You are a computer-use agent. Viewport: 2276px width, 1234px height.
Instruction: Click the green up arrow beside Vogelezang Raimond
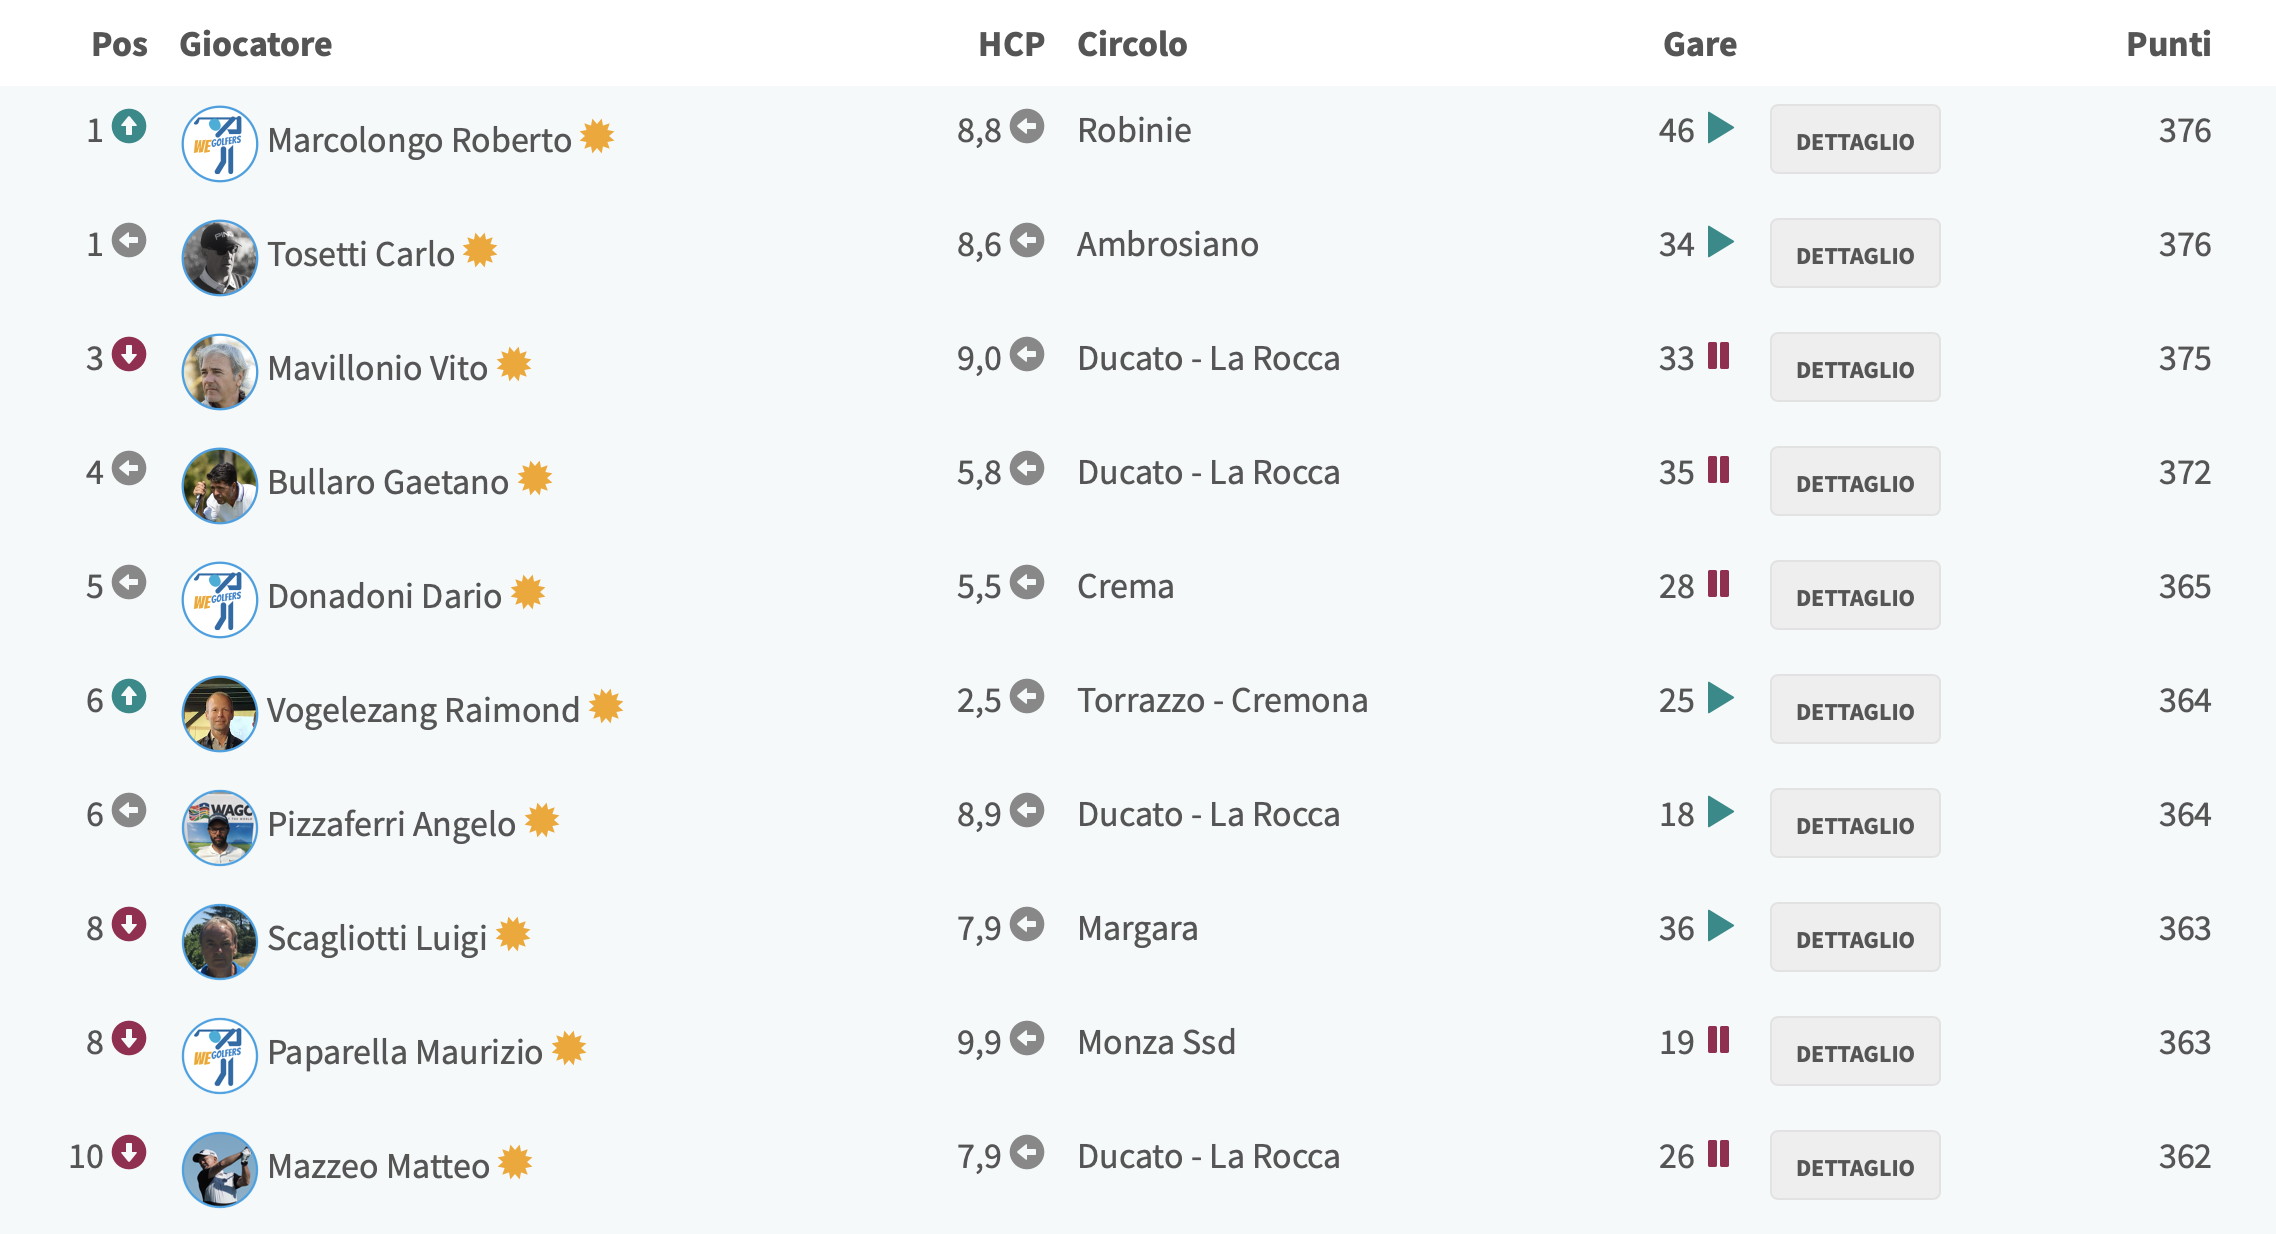tap(128, 697)
